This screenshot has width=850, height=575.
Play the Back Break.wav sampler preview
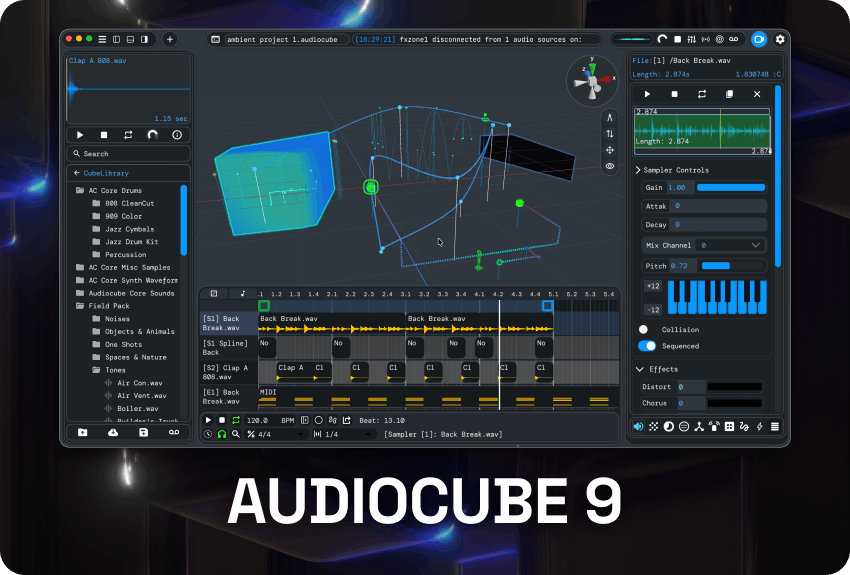647,94
